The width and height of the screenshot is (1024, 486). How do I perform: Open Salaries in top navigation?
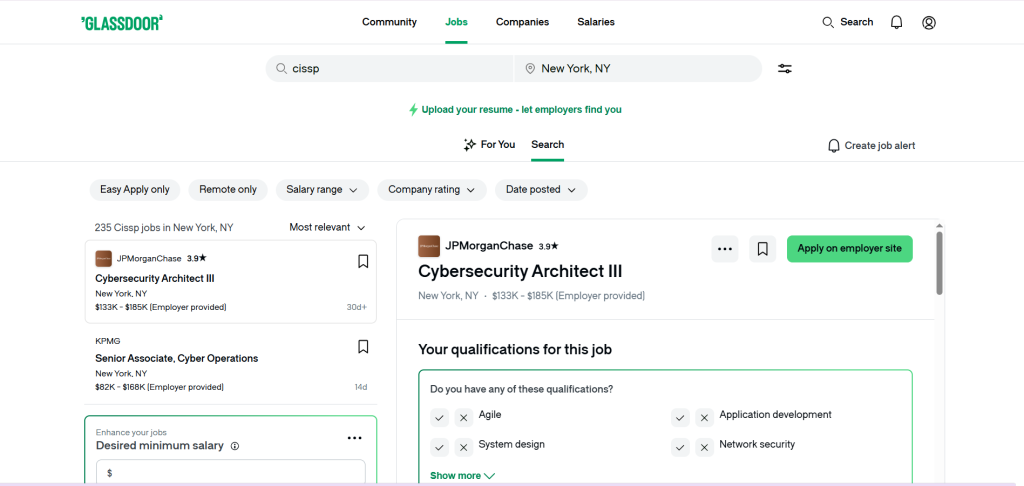(x=596, y=22)
